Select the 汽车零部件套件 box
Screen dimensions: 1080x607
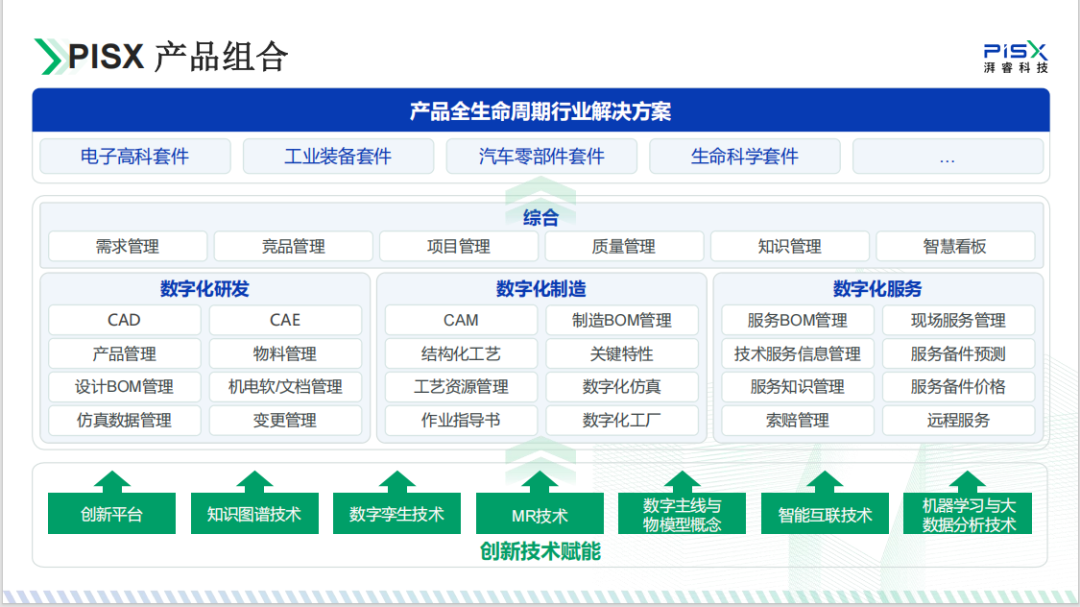pyautogui.click(x=541, y=156)
